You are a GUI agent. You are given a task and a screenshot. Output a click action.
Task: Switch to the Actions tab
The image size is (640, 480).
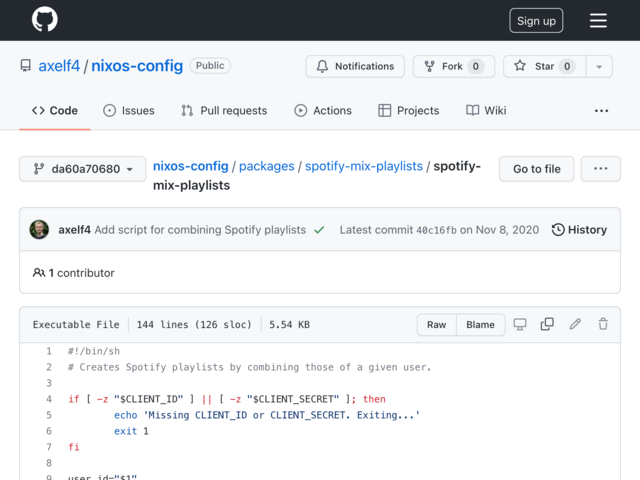(x=323, y=111)
